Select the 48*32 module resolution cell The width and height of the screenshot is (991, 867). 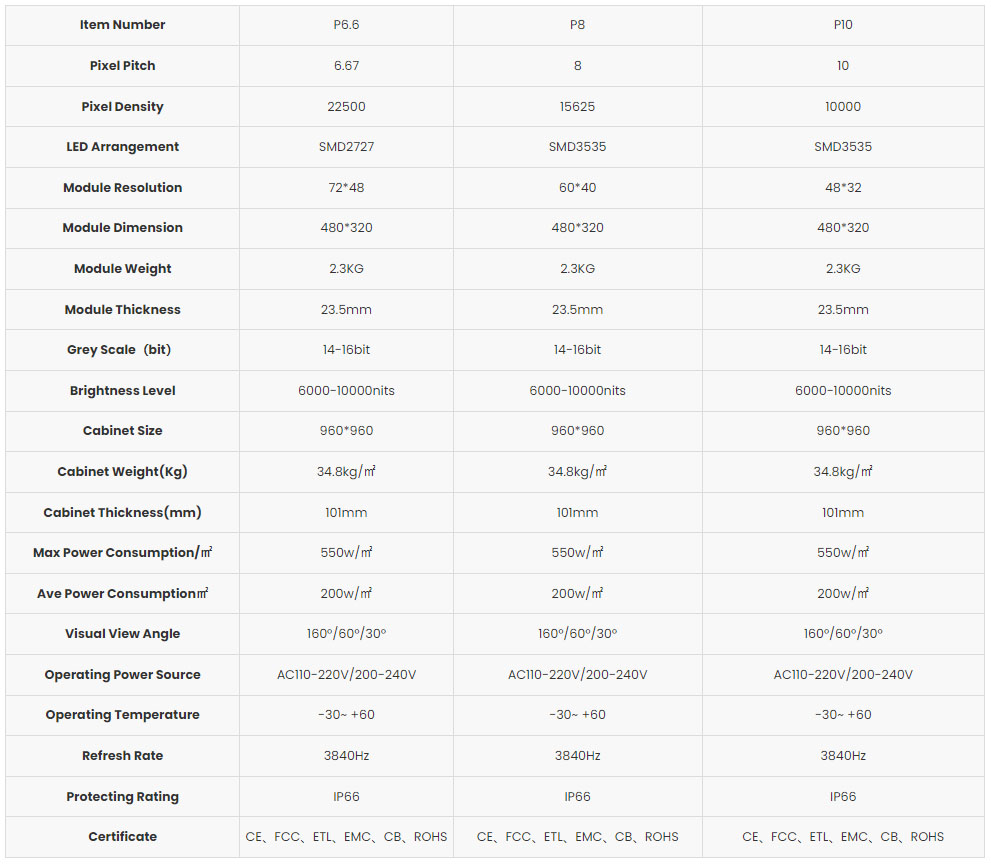pos(842,188)
